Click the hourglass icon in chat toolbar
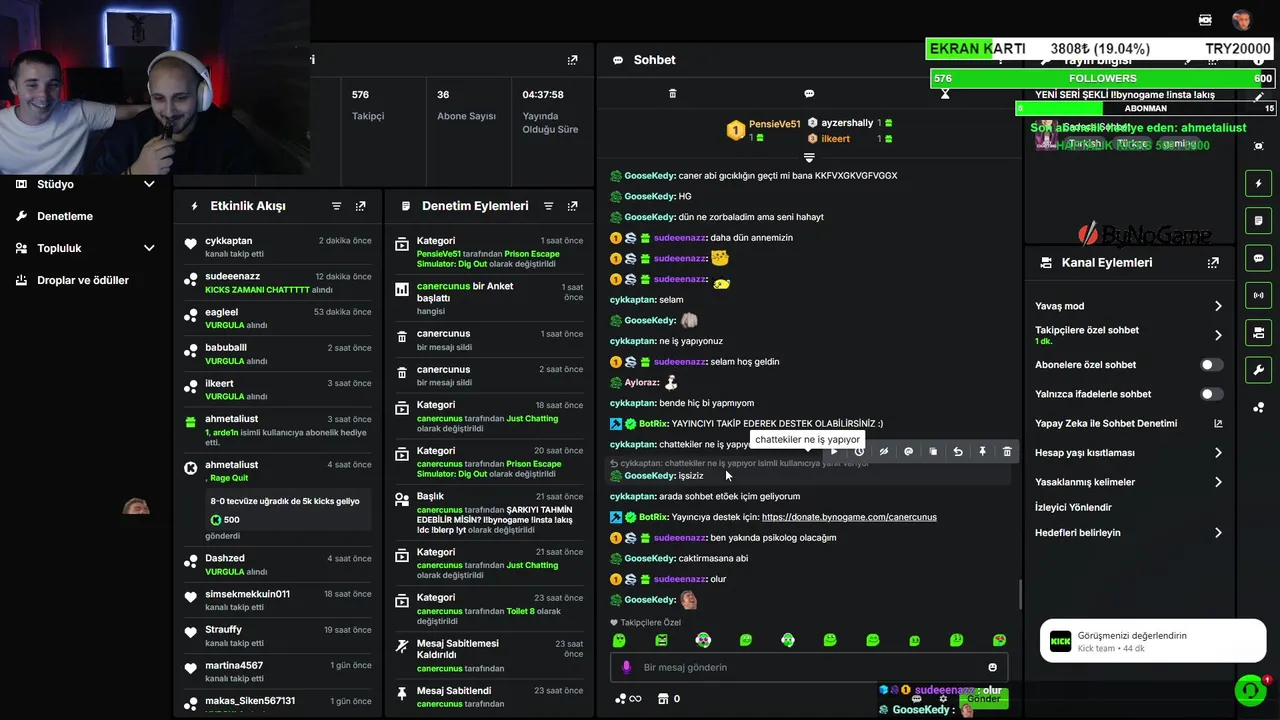Image resolution: width=1280 pixels, height=720 pixels. point(945,94)
